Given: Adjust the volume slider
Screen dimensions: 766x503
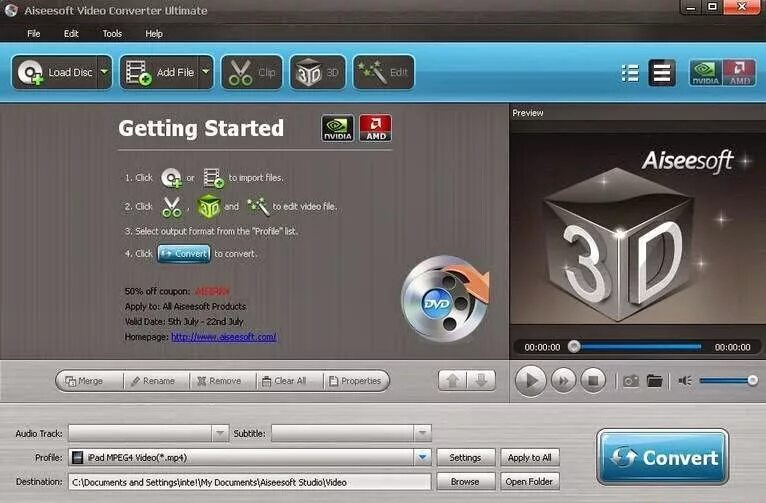Looking at the screenshot, I should point(728,380).
